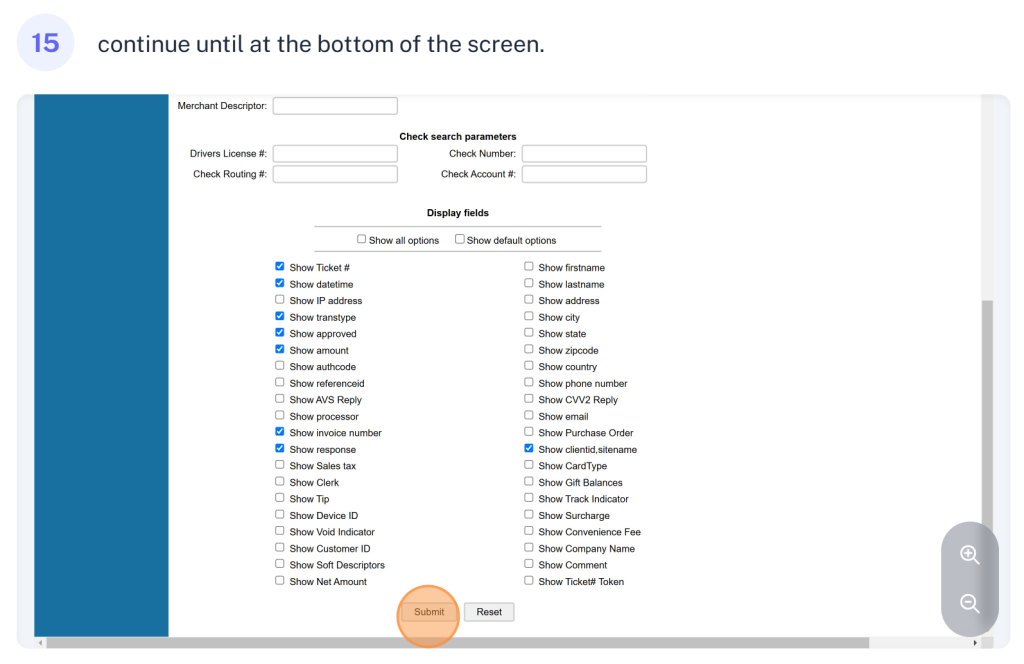
Task: Click the Merchant Descriptor text field
Action: click(335, 106)
